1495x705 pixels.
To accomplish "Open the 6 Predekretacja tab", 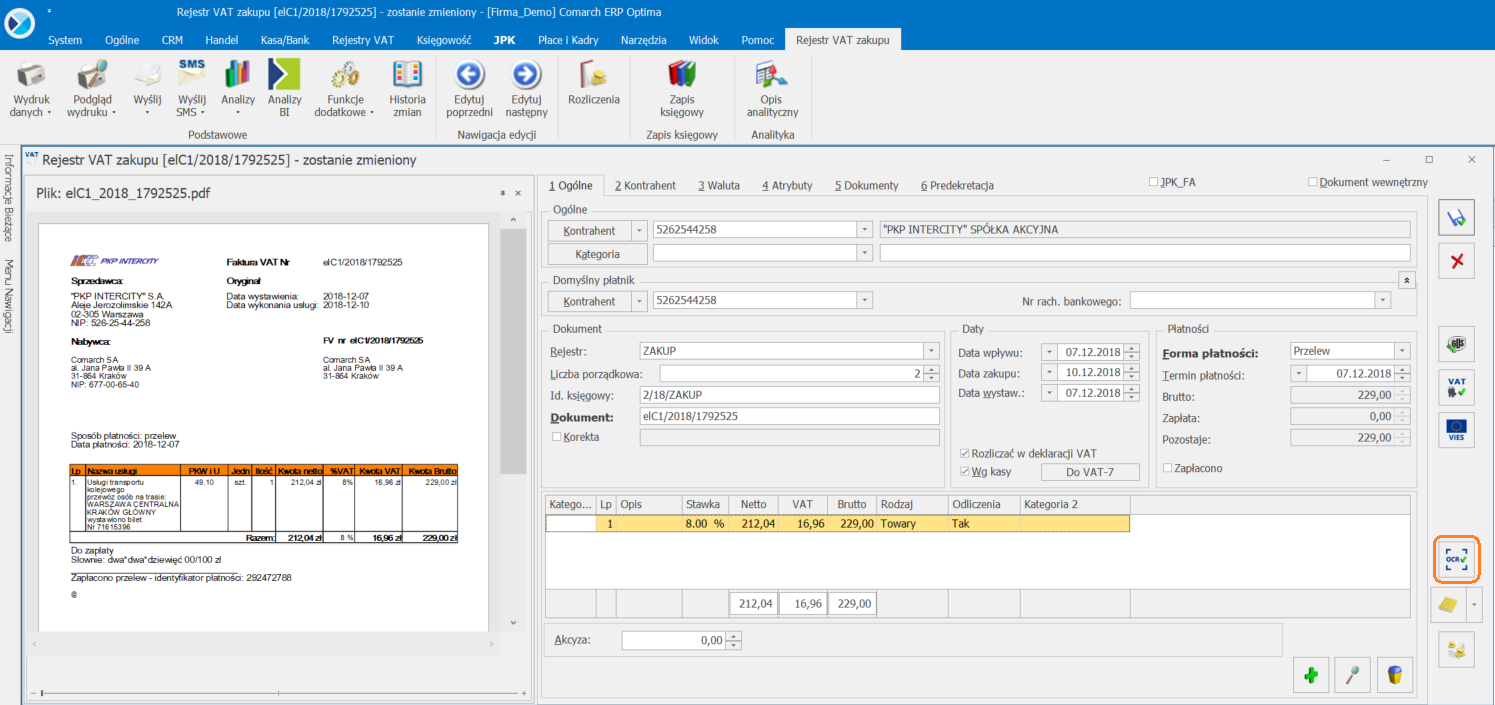I will point(958,185).
